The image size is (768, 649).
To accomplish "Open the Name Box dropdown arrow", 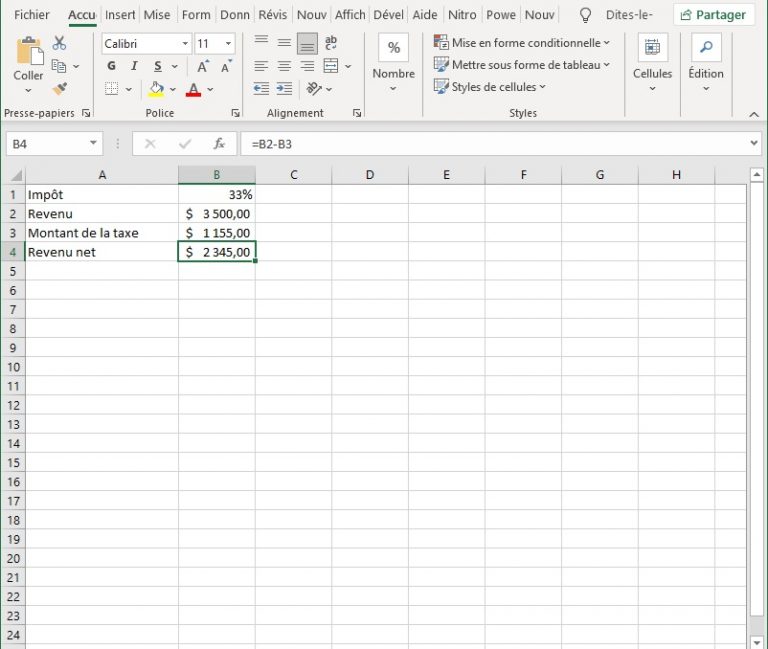I will click(93, 144).
